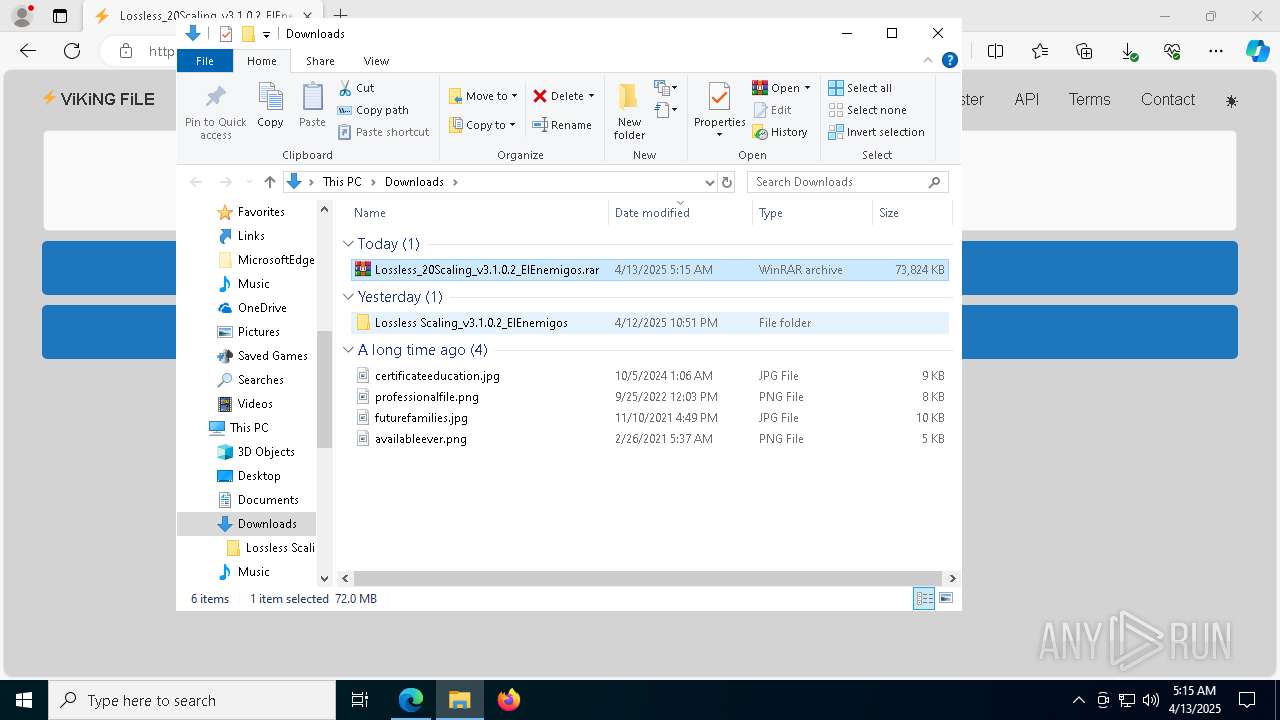Open the File ribbon tab

[204, 61]
